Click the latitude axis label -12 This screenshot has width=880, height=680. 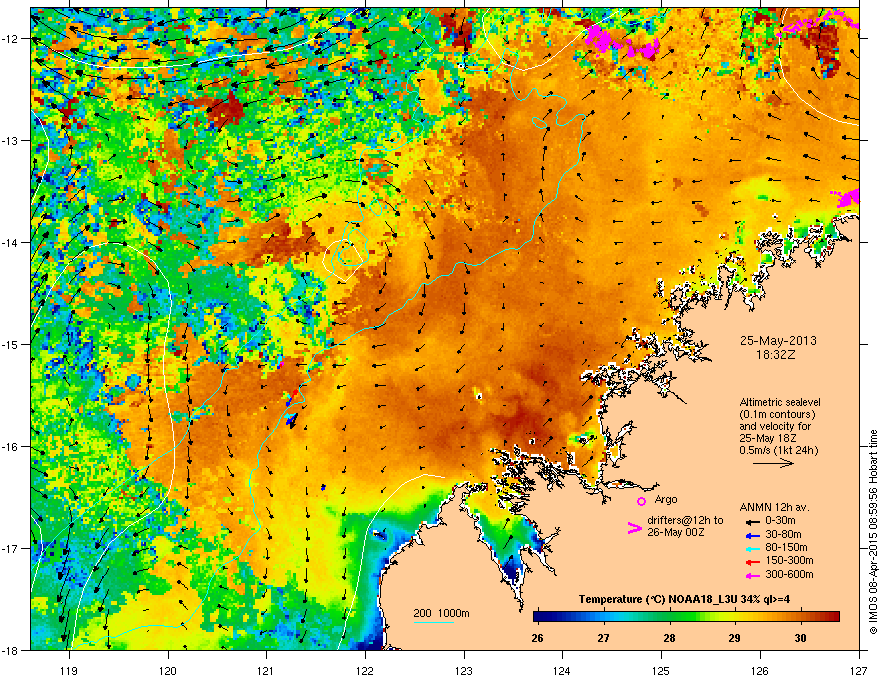tap(11, 39)
